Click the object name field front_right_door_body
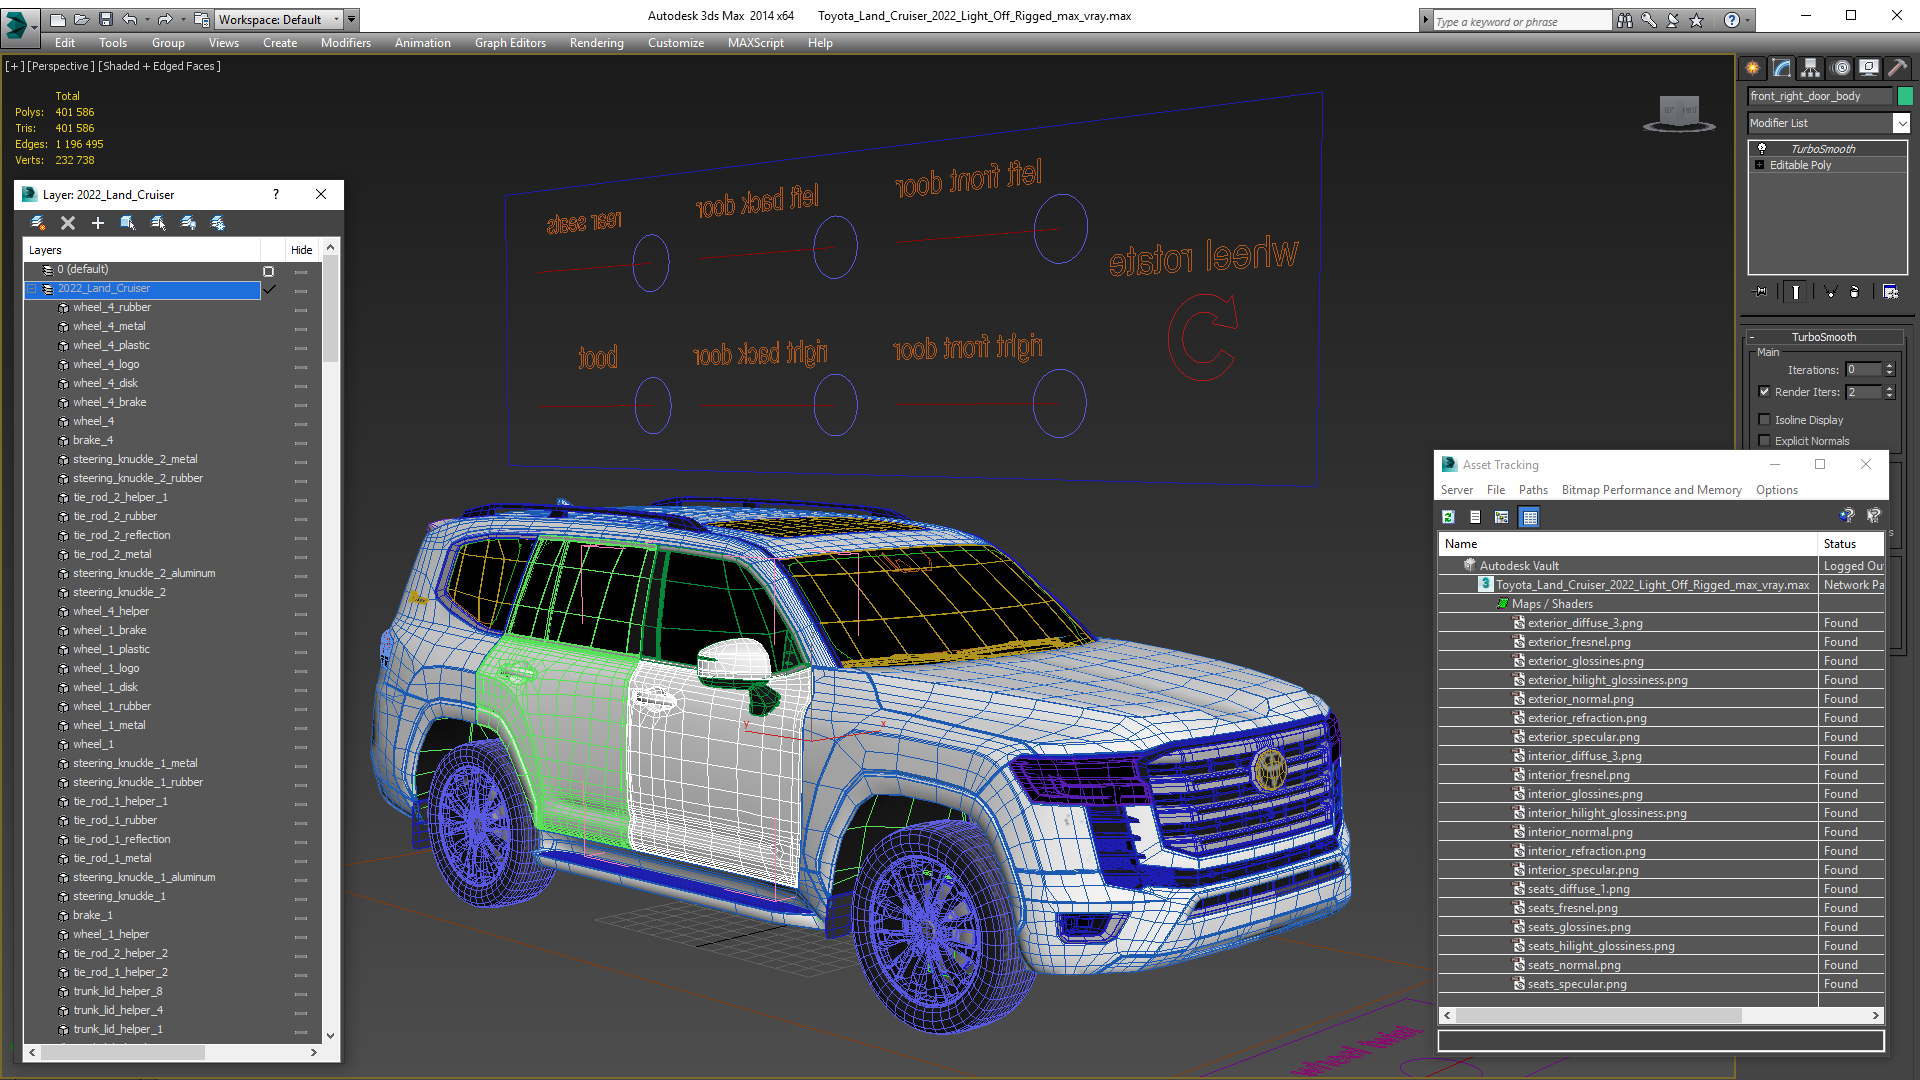The image size is (1920, 1080). tap(1820, 96)
